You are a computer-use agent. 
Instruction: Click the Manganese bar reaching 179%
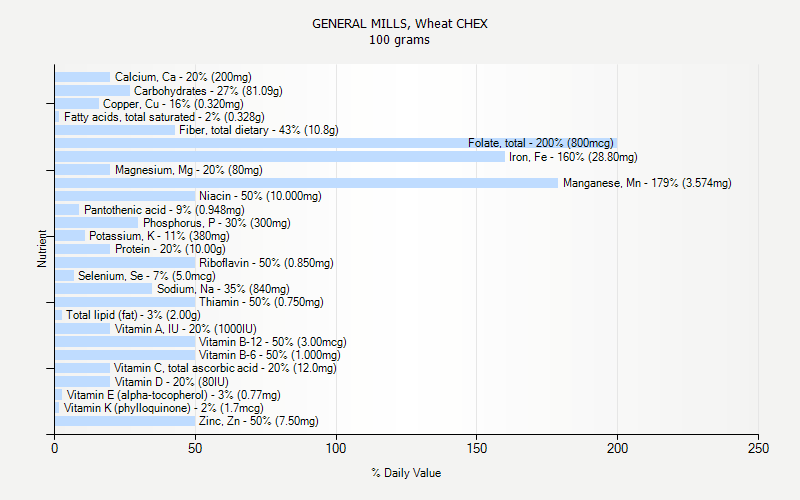[x=306, y=183]
